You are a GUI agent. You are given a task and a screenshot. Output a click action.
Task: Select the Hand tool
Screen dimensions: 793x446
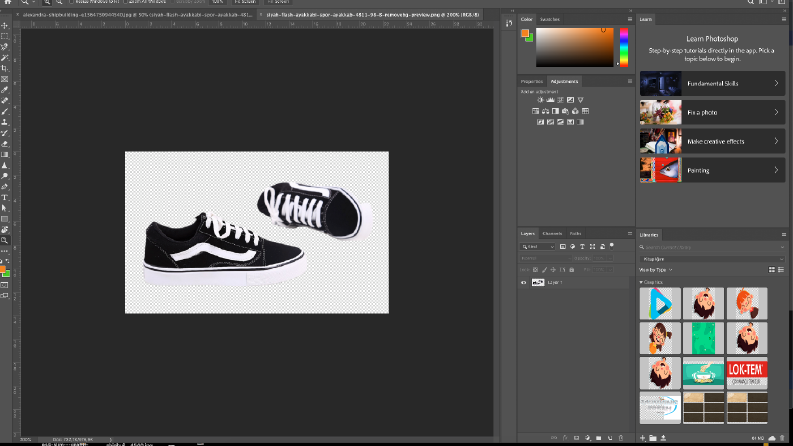[x=5, y=230]
